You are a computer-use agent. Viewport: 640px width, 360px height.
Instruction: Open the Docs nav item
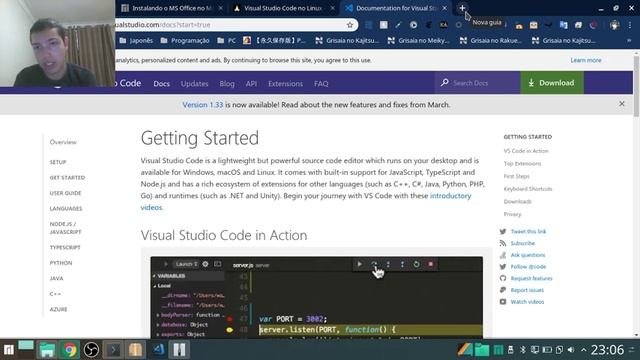pos(162,84)
